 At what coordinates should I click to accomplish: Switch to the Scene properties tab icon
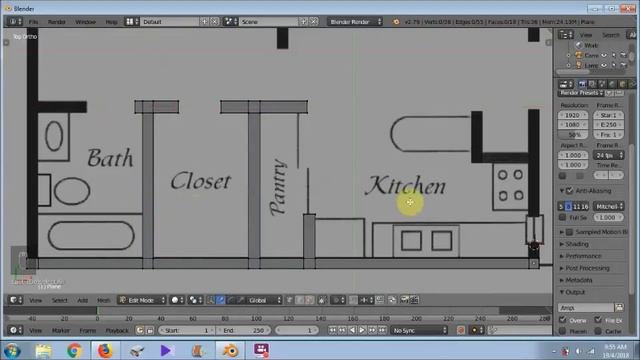click(x=602, y=84)
